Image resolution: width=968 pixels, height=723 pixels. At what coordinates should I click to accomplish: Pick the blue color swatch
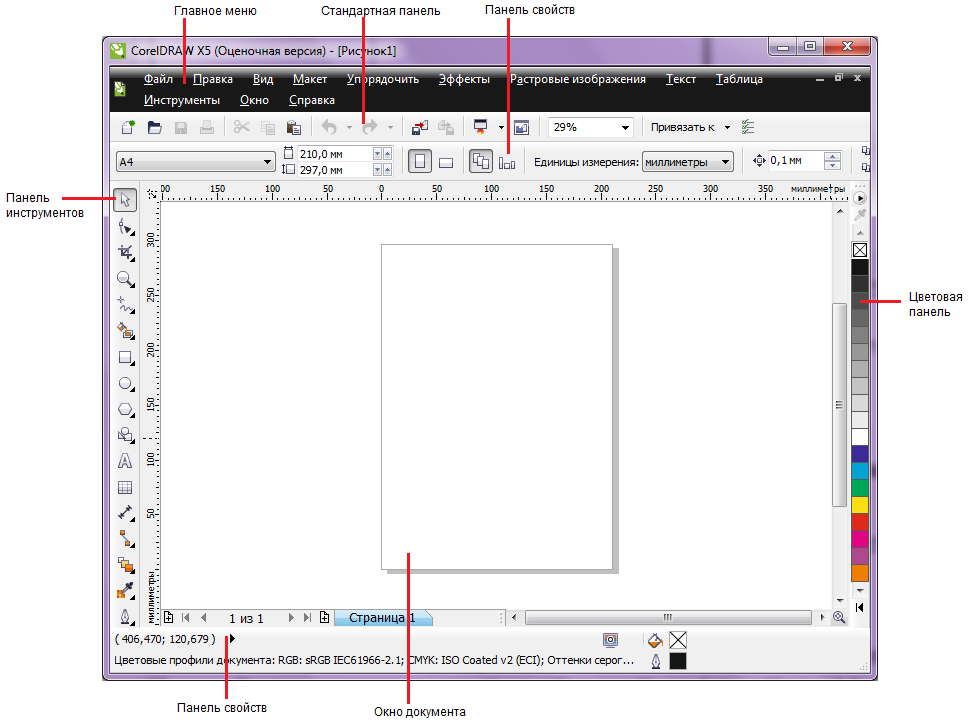pyautogui.click(x=860, y=453)
